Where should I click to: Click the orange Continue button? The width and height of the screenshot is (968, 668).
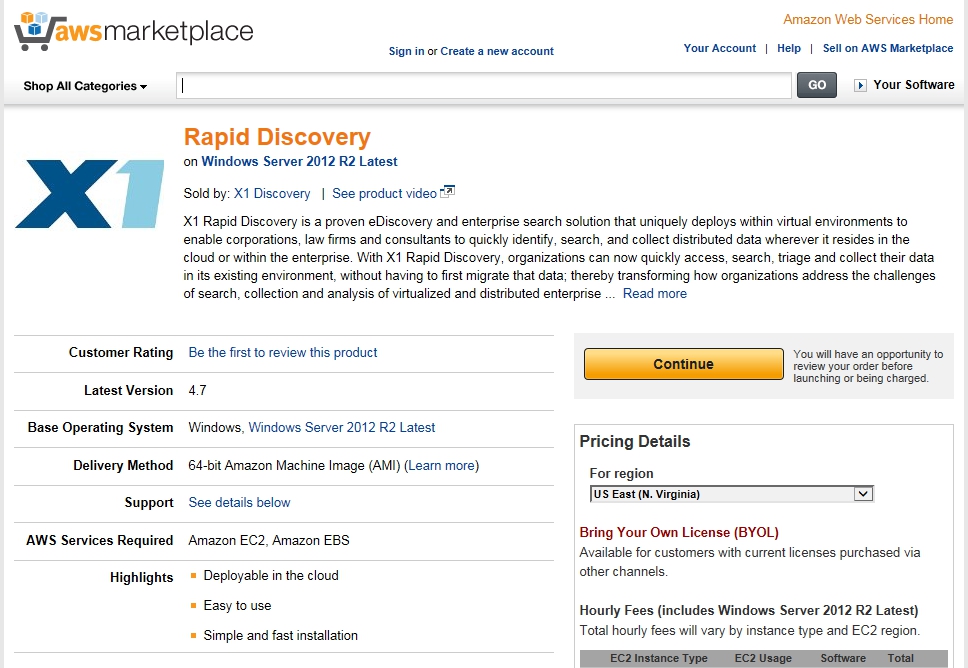pyautogui.click(x=683, y=364)
